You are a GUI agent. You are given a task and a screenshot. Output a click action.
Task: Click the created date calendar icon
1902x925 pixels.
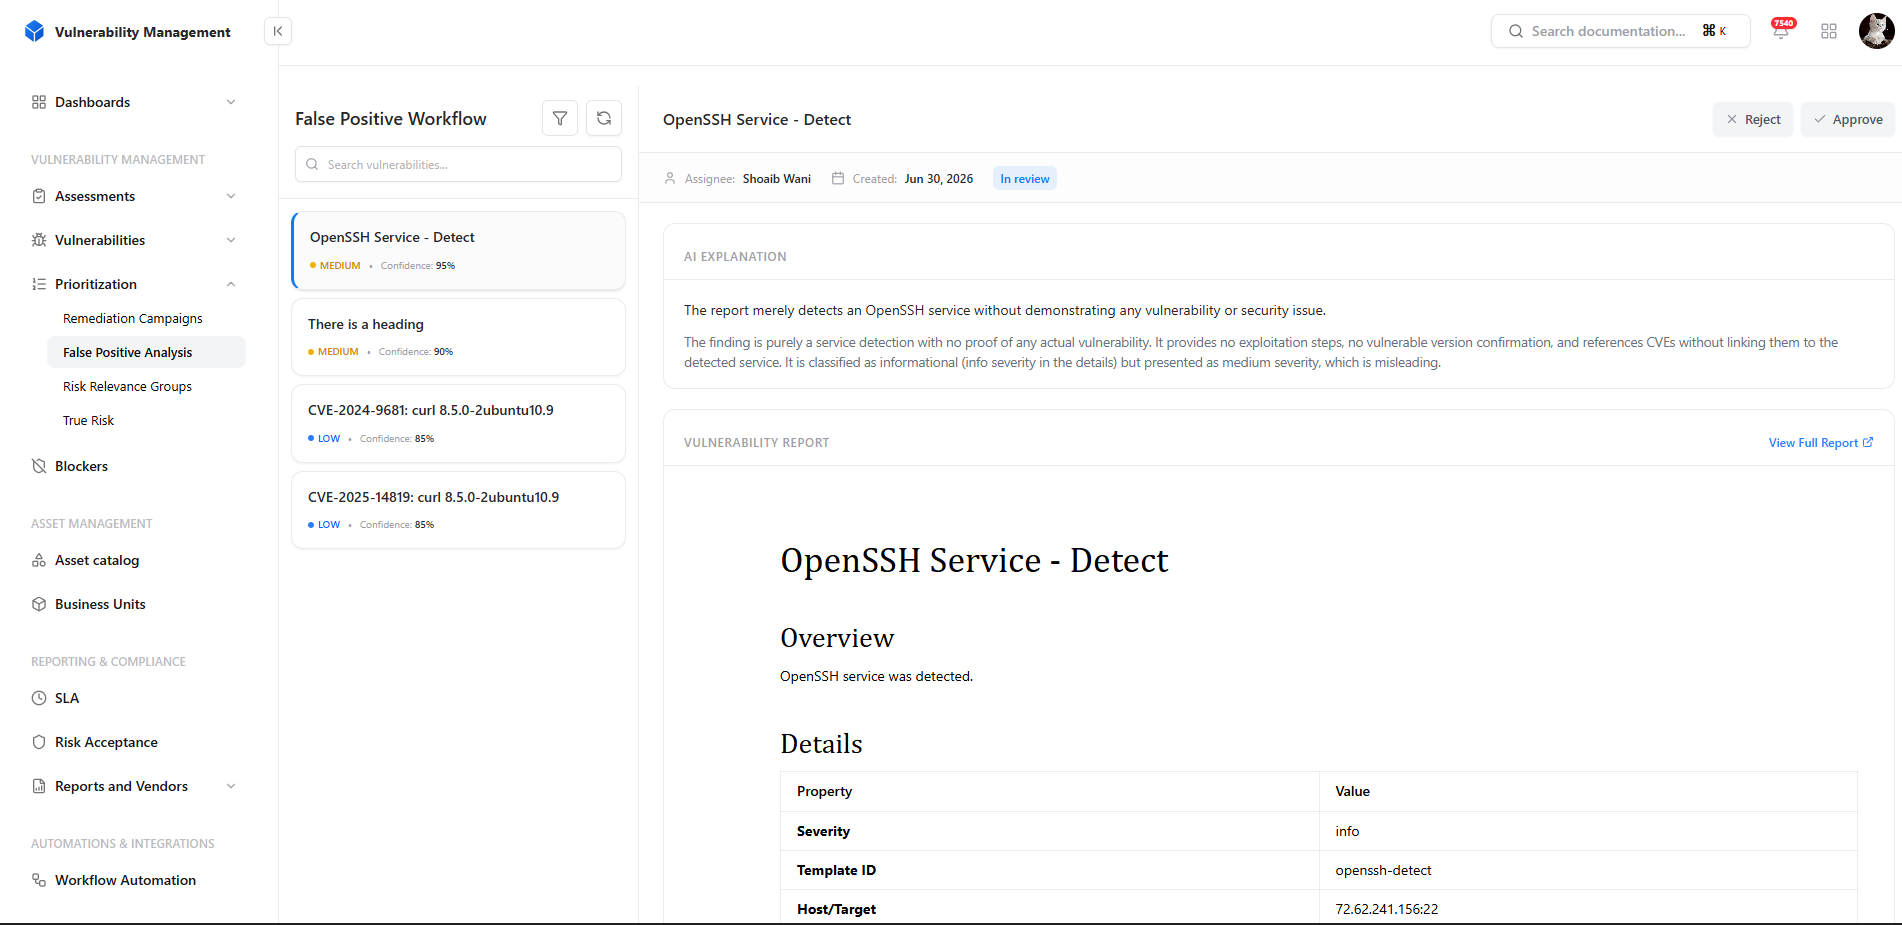[x=838, y=178]
